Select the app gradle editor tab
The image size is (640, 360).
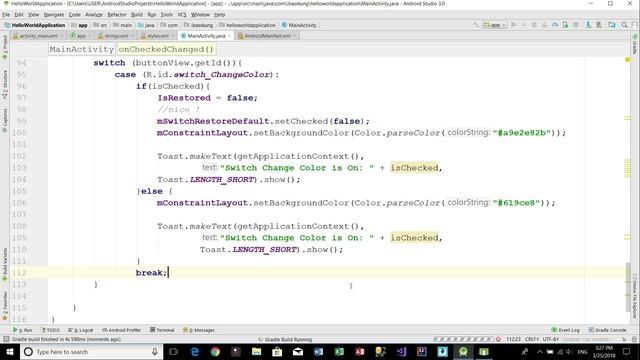click(x=80, y=36)
